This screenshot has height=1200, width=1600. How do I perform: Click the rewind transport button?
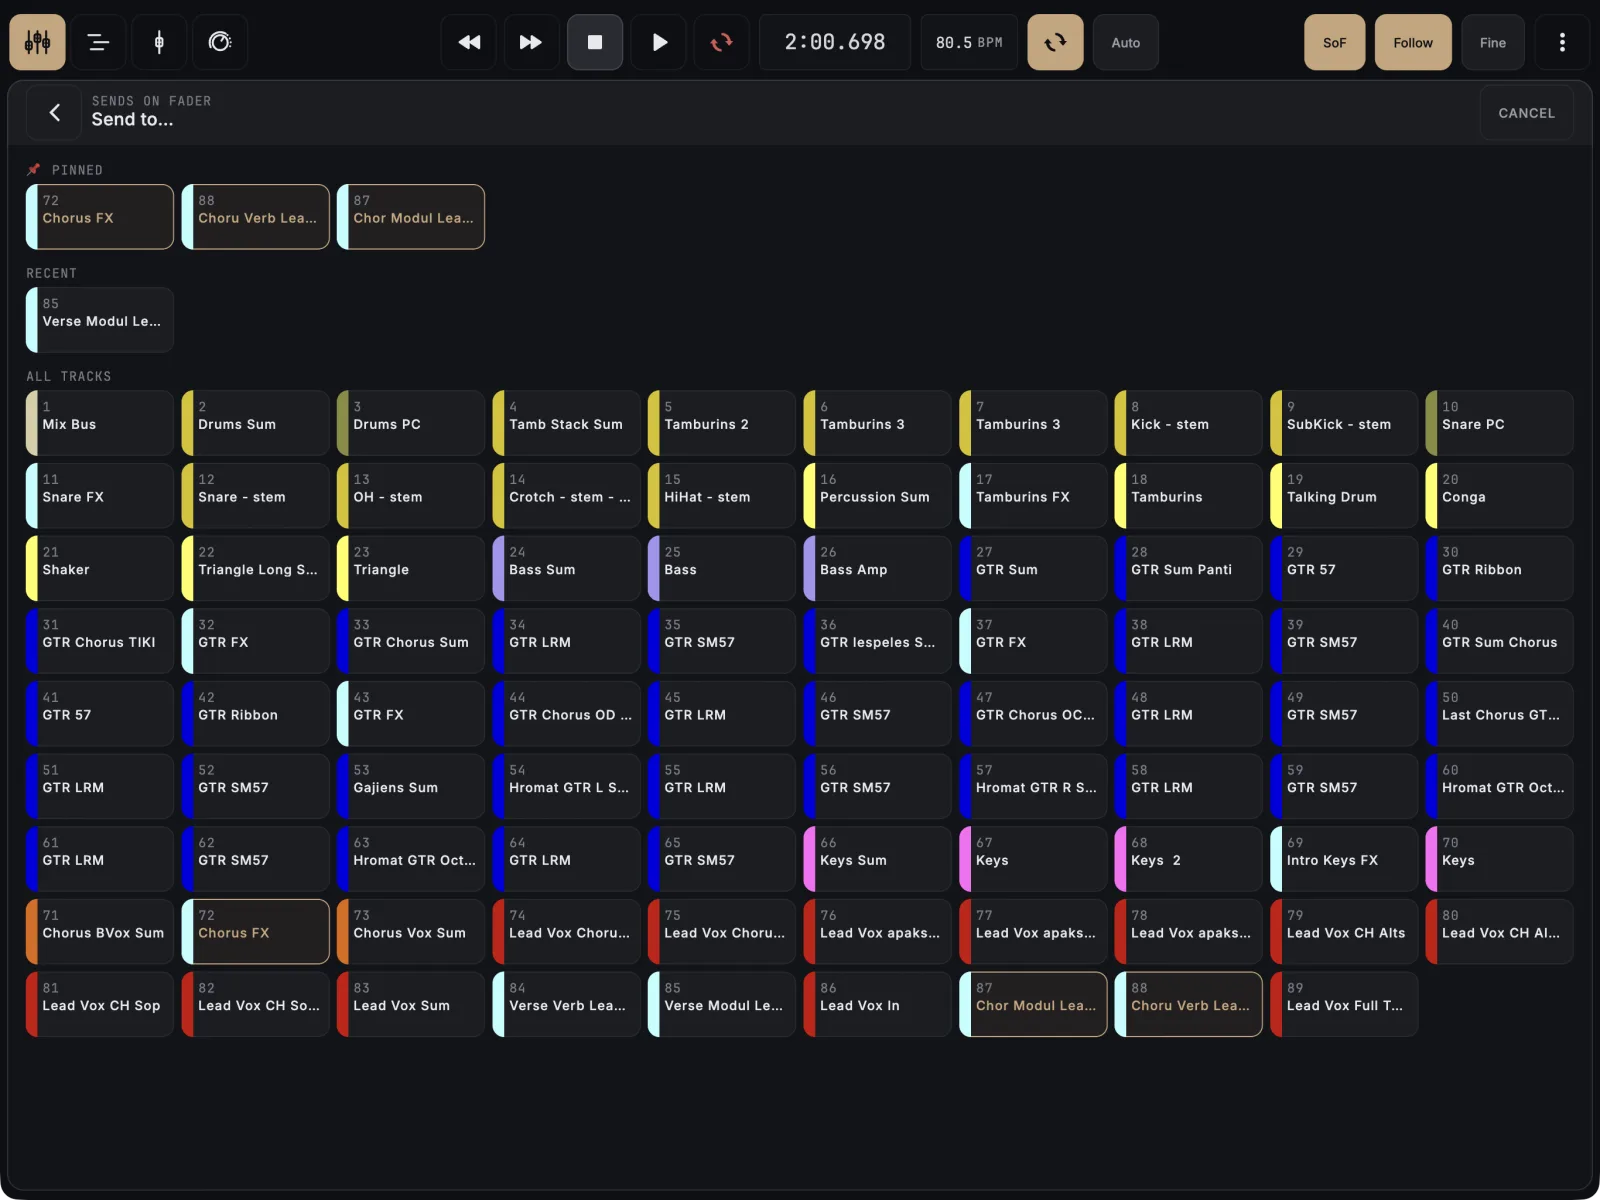click(469, 42)
